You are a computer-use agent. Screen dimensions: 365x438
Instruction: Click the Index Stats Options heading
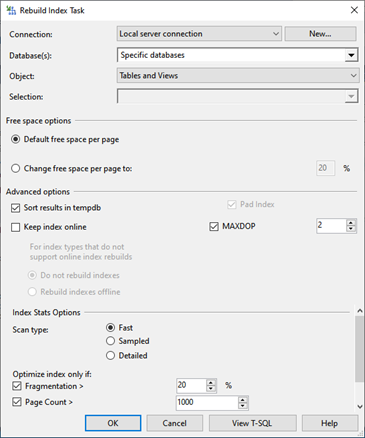click(46, 313)
